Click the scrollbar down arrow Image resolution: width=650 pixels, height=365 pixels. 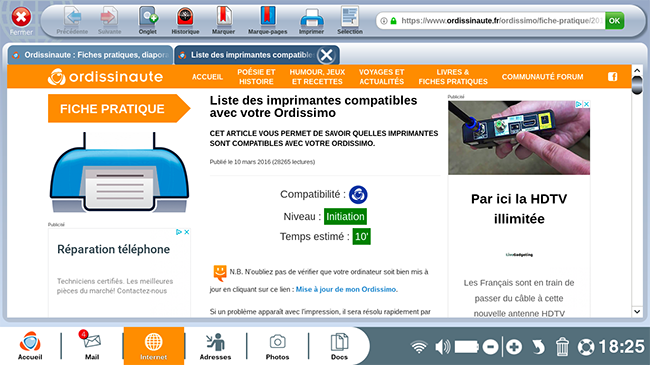click(637, 311)
